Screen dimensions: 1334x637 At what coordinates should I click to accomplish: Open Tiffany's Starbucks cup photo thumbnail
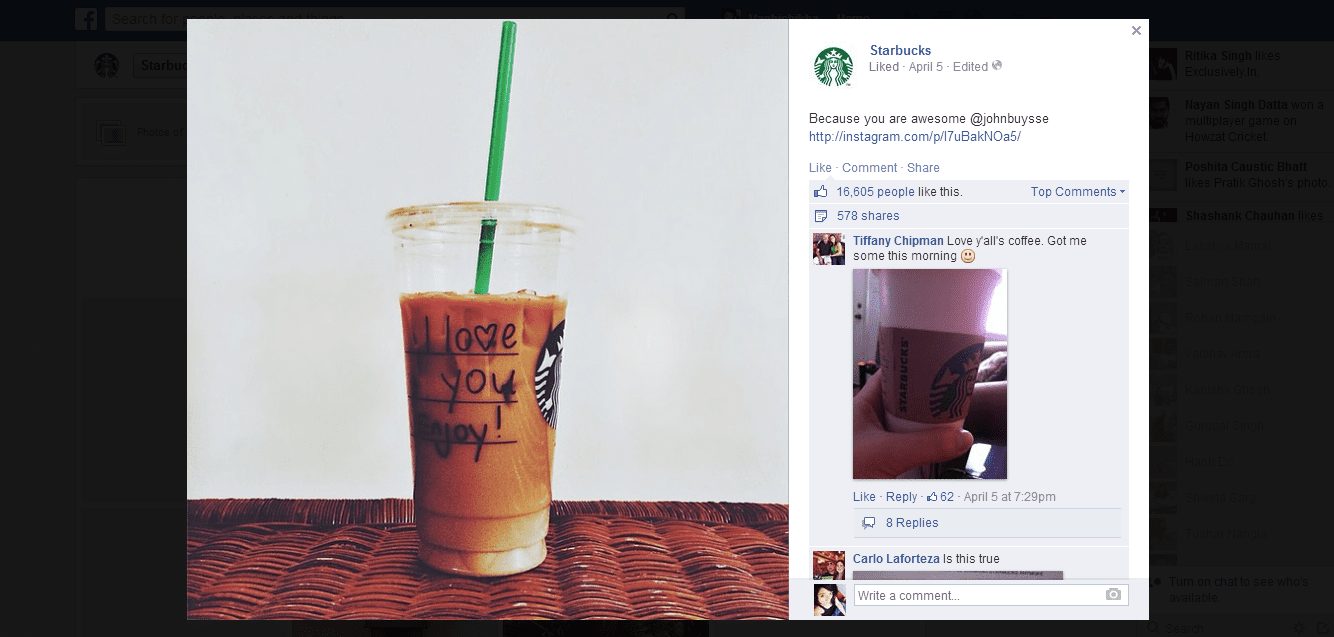[930, 374]
